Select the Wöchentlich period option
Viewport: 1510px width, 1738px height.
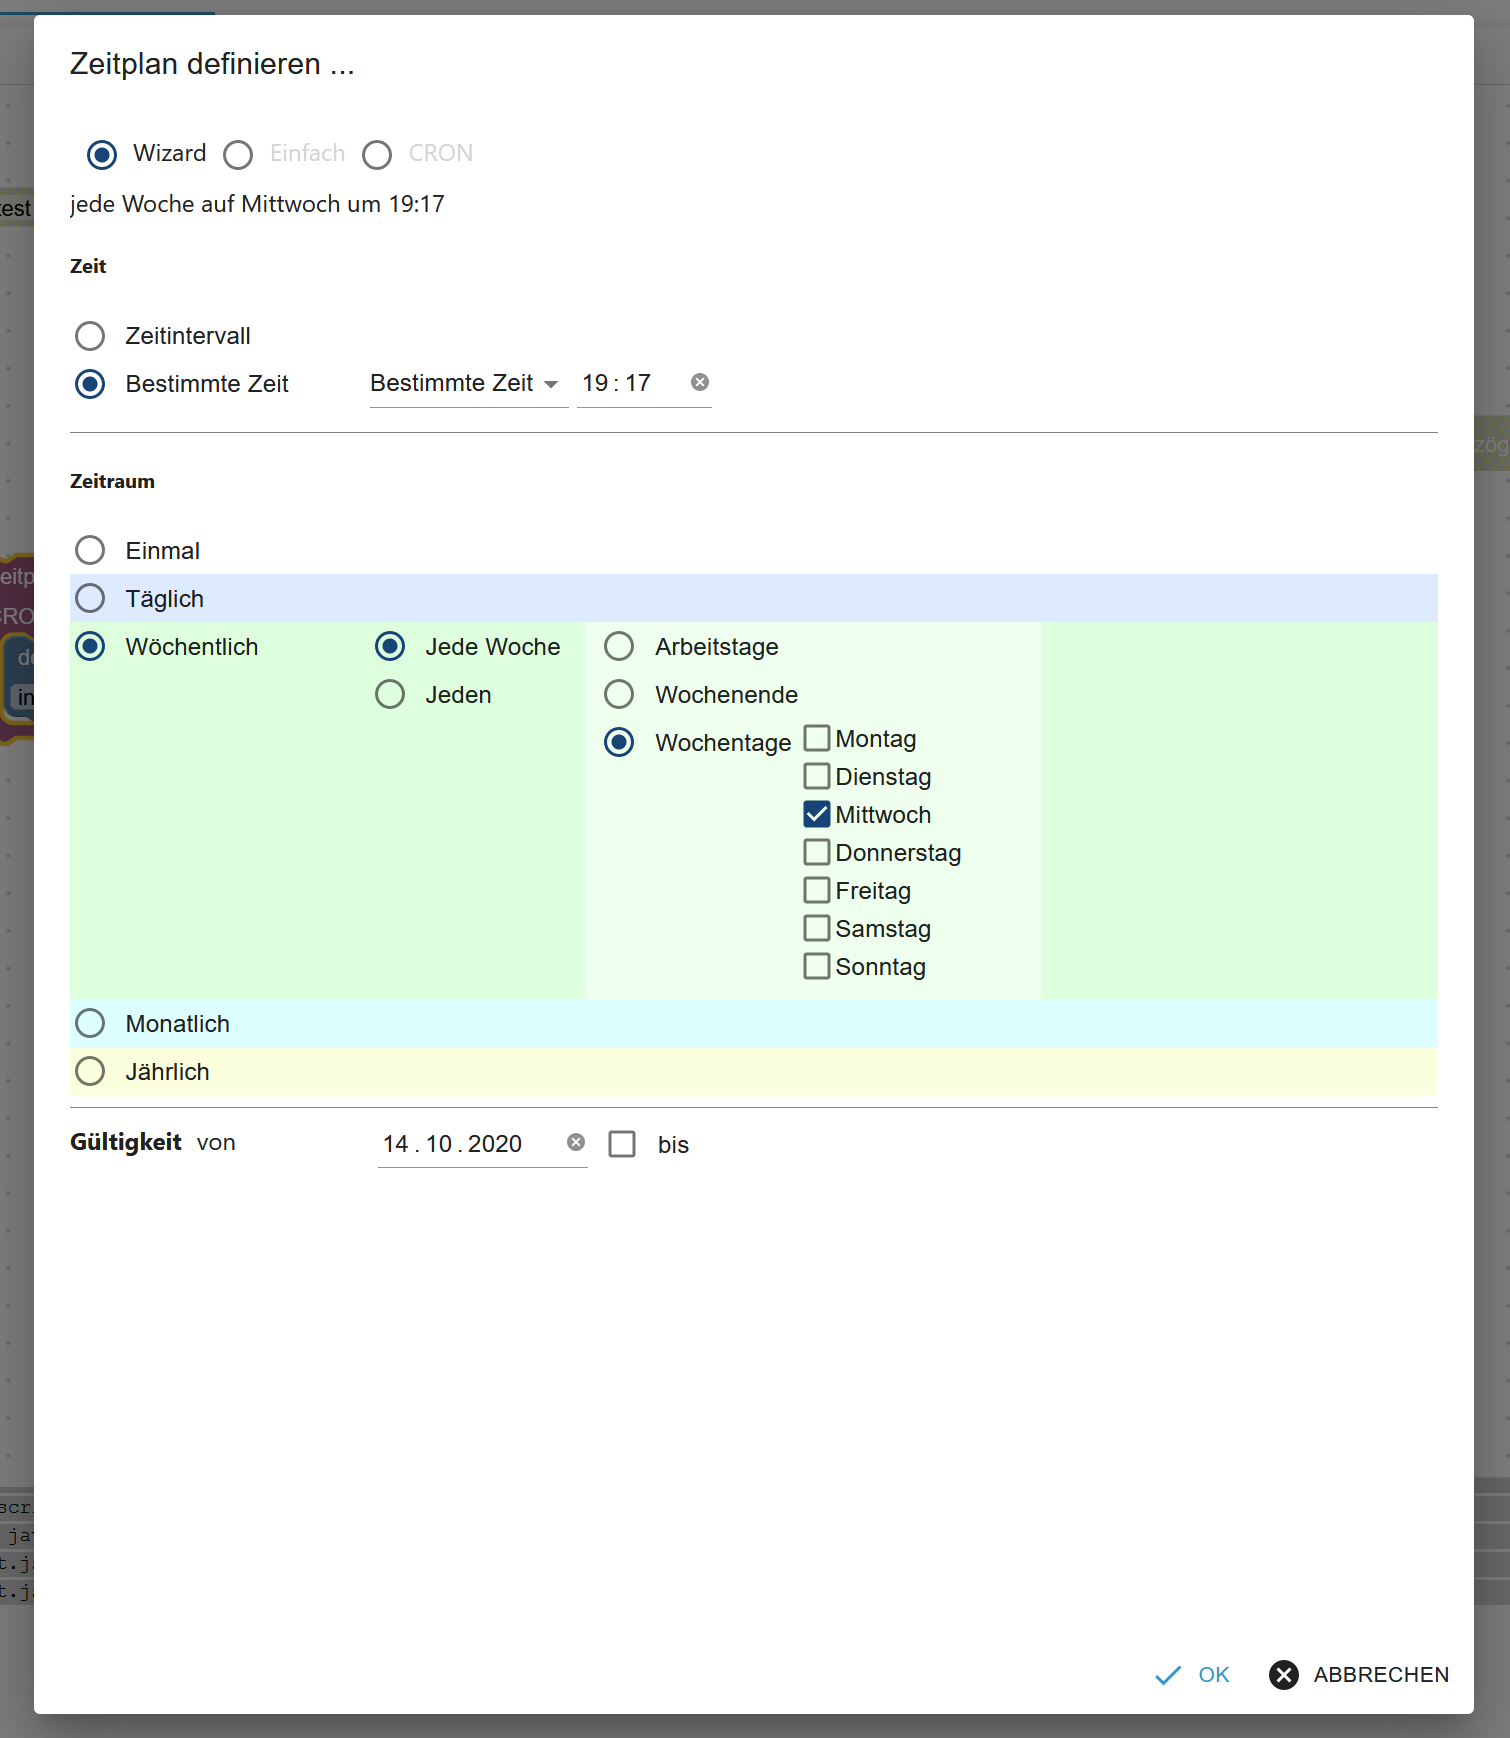(x=90, y=646)
